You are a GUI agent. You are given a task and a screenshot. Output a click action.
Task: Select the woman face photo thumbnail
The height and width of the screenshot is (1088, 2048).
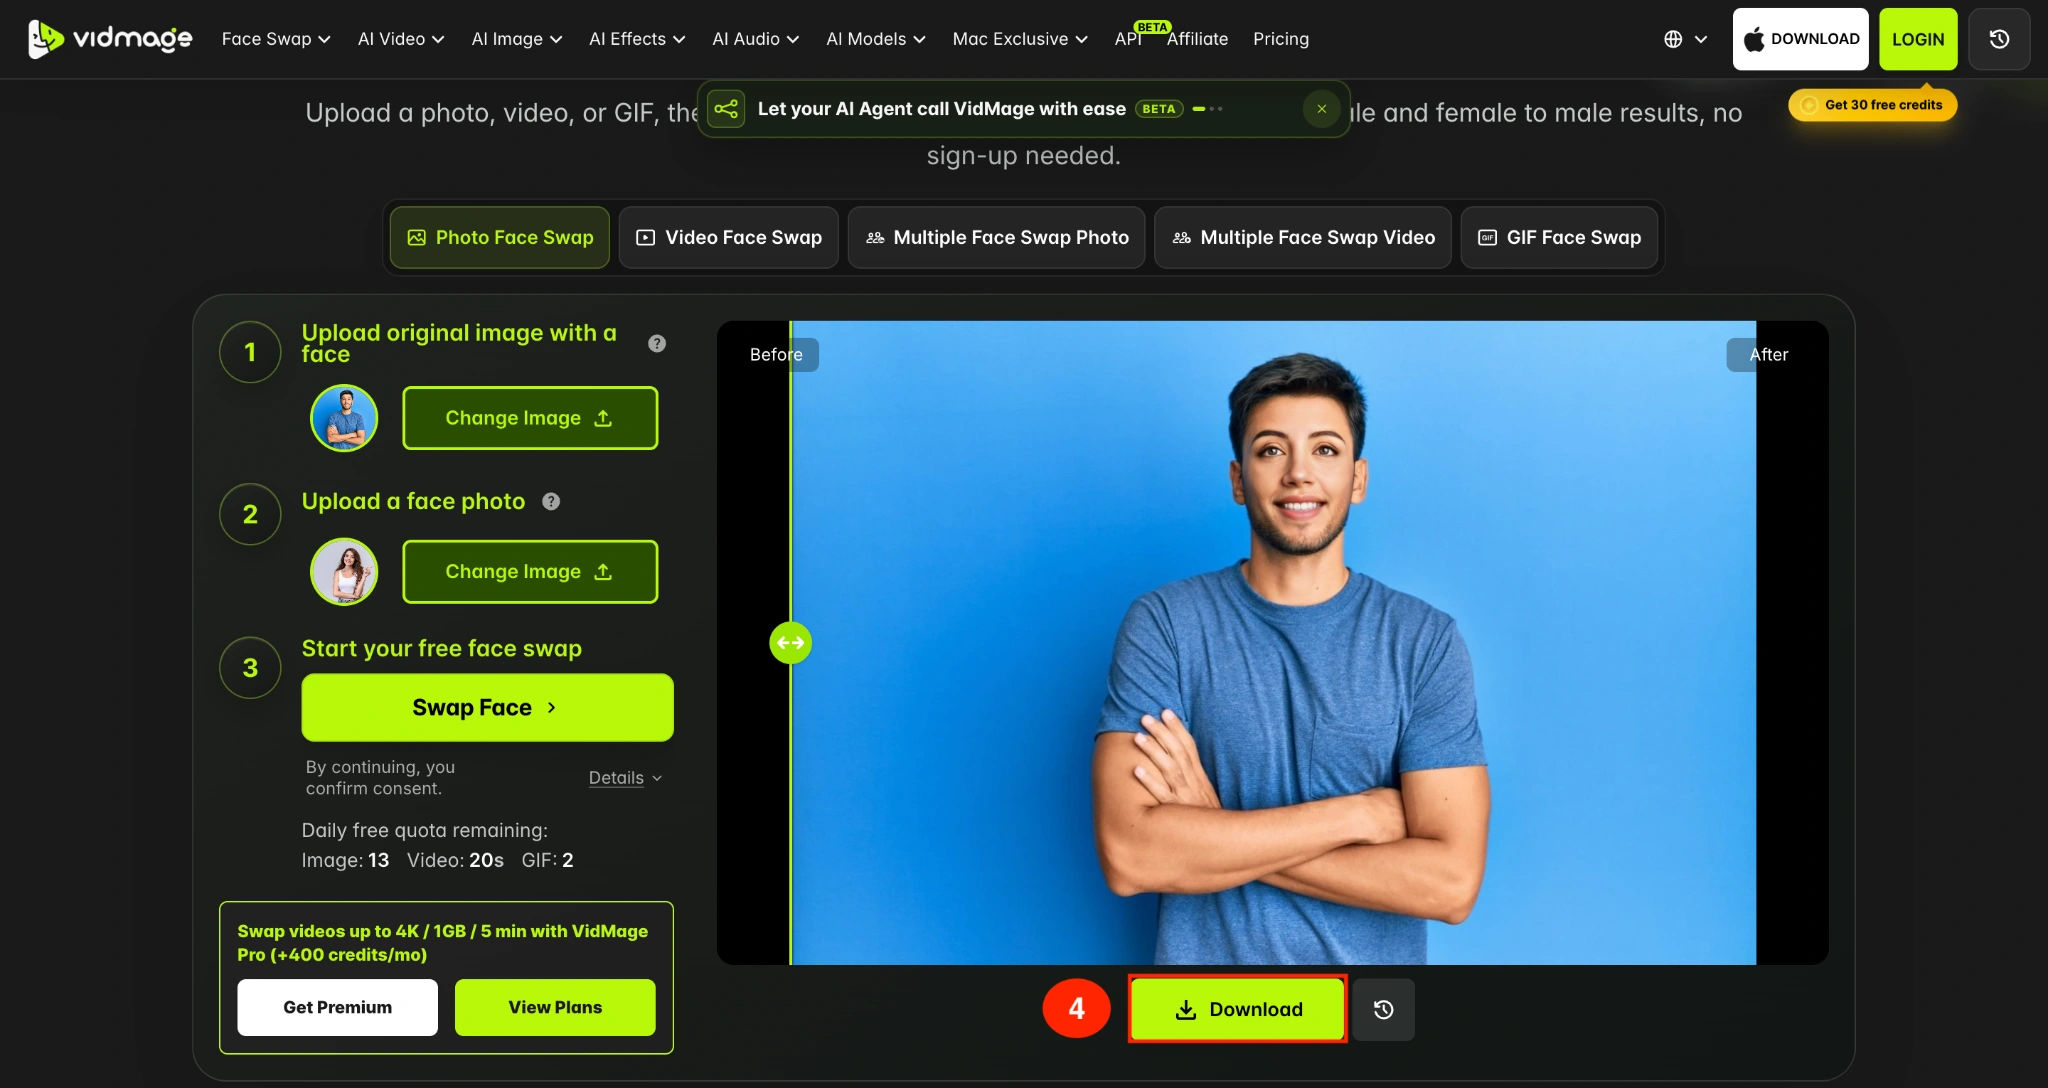(x=344, y=572)
